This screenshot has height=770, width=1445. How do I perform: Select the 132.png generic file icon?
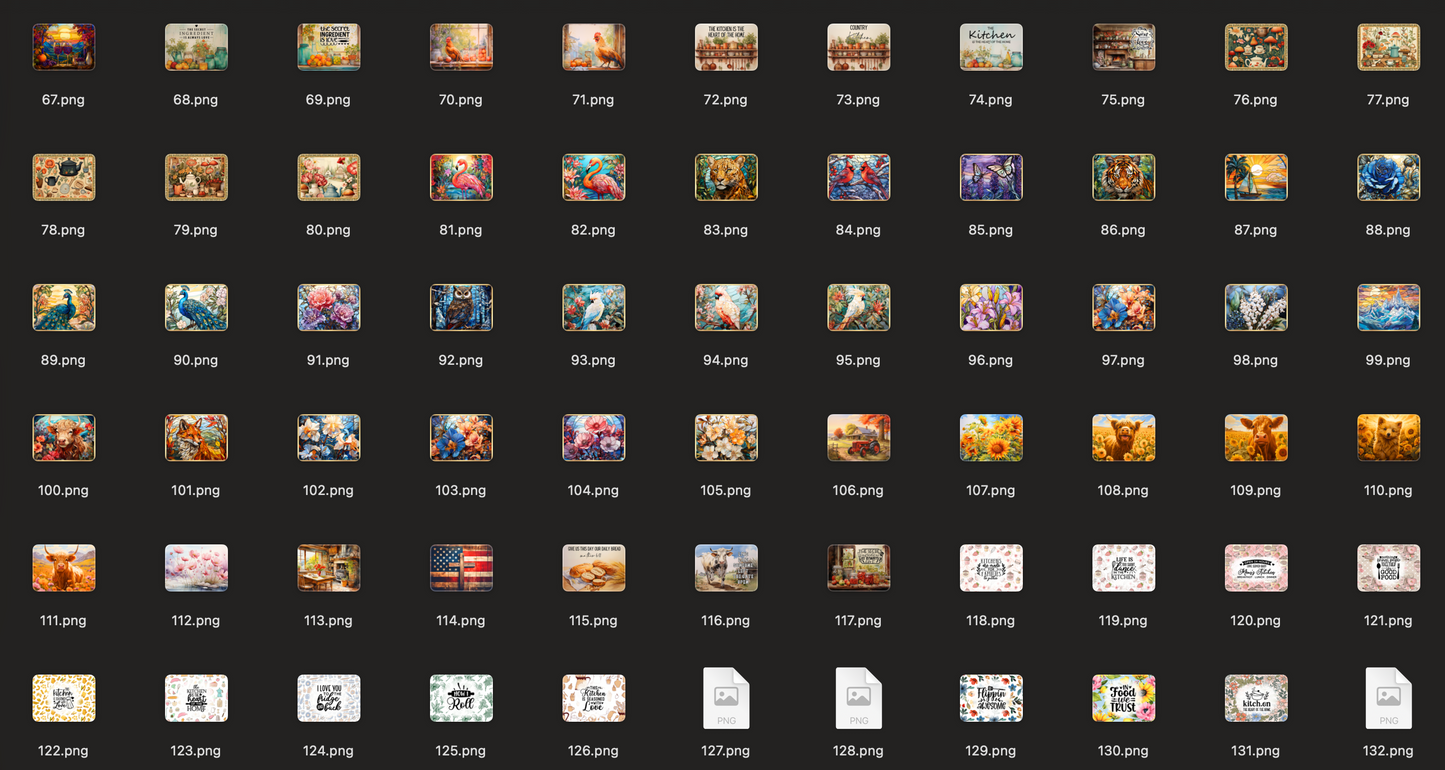coord(1388,697)
